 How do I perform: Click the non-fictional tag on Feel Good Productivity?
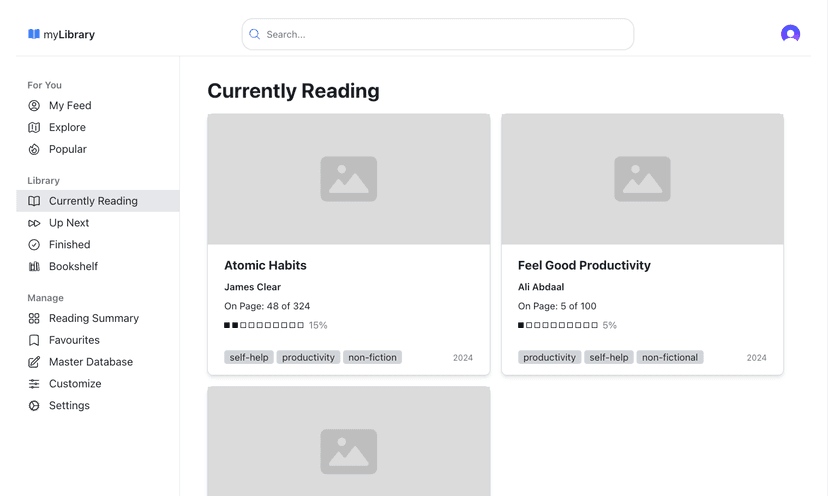(670, 357)
